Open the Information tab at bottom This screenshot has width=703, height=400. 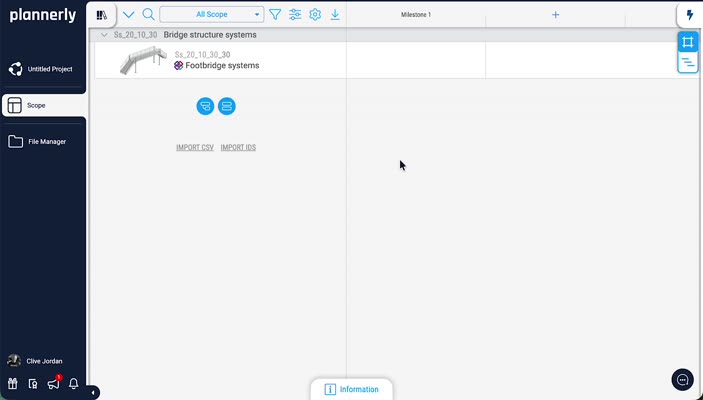pos(352,389)
